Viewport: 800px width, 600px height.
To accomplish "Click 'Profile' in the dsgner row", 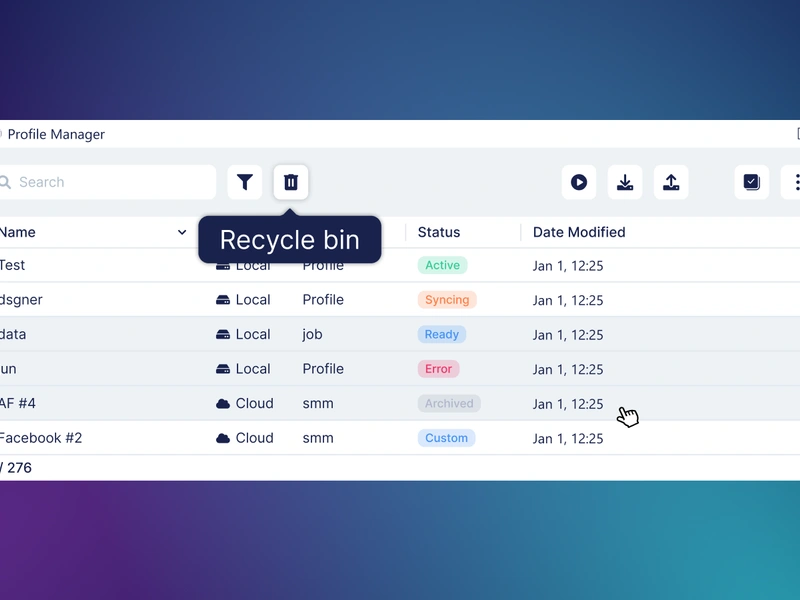I will [323, 299].
